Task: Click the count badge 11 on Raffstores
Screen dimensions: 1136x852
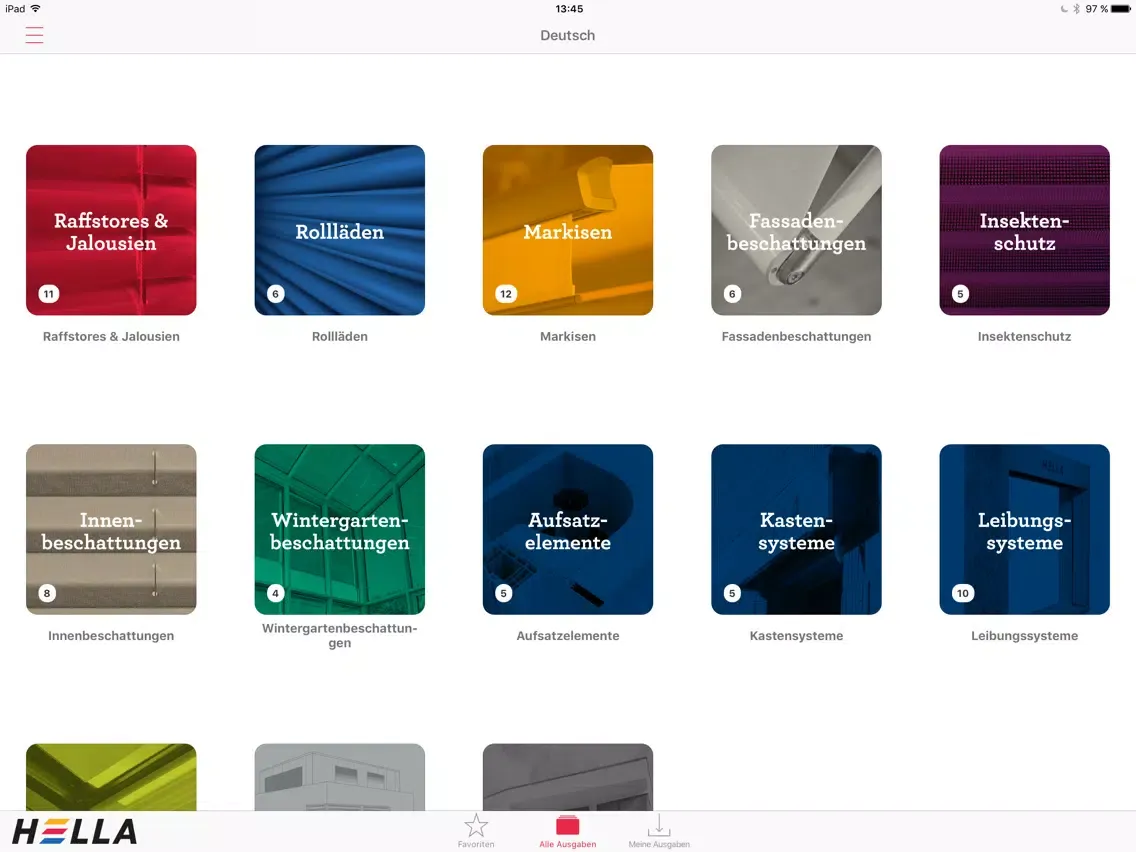Action: 49,293
